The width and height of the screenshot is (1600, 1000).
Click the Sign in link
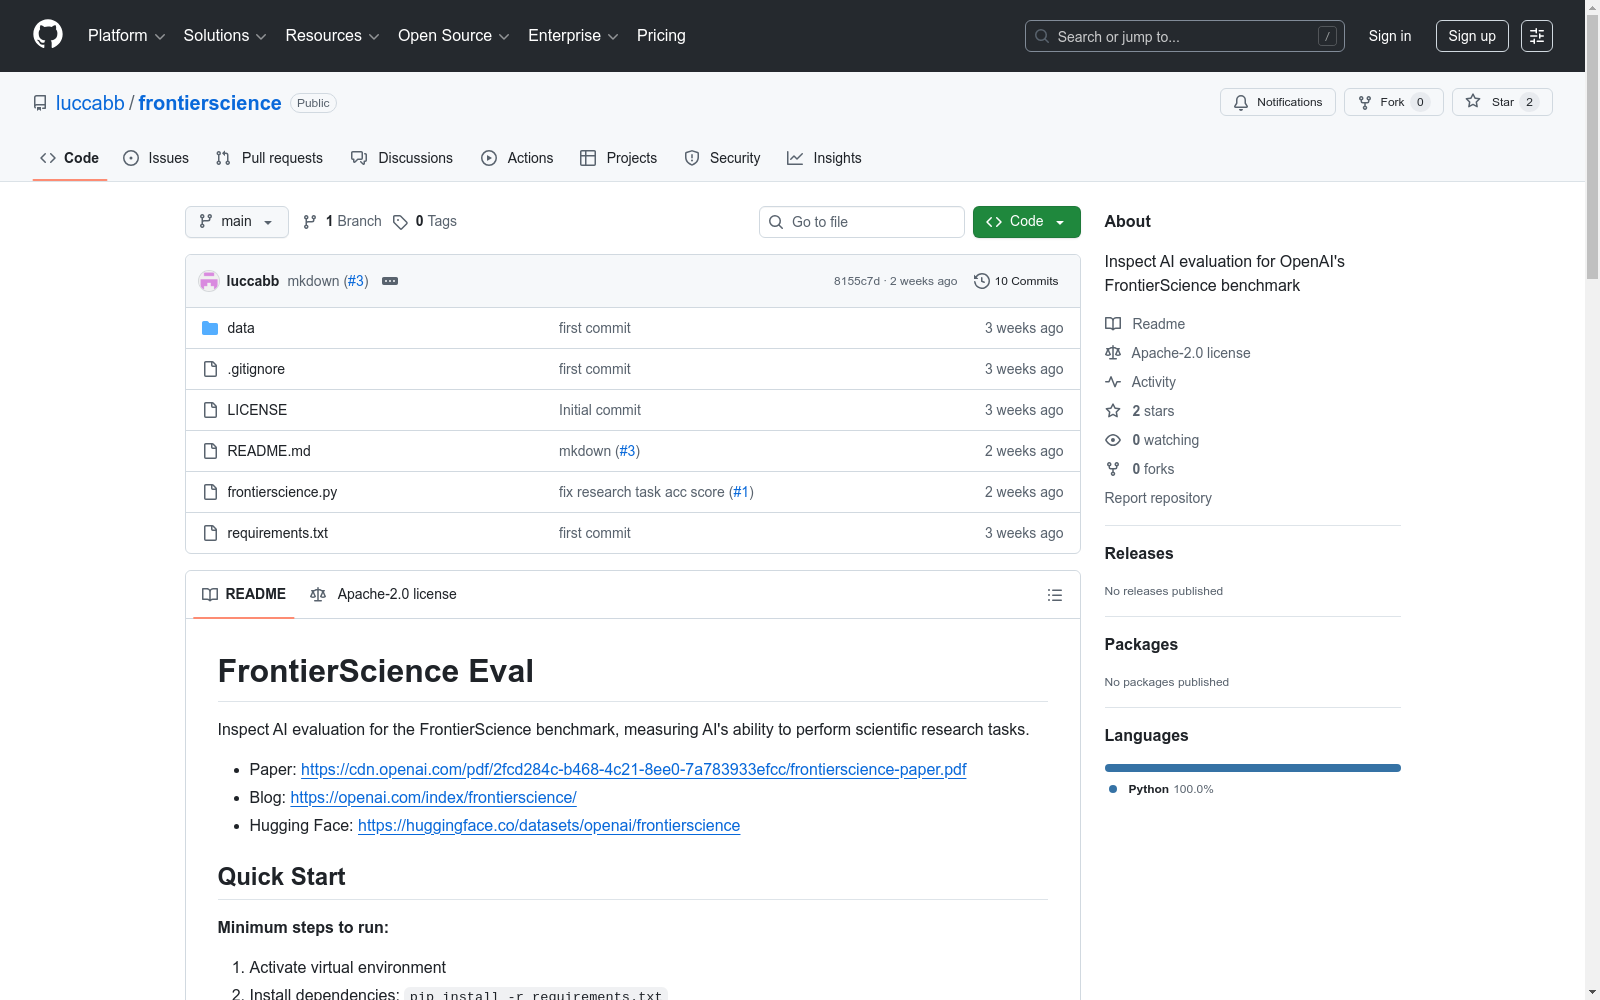pyautogui.click(x=1390, y=36)
